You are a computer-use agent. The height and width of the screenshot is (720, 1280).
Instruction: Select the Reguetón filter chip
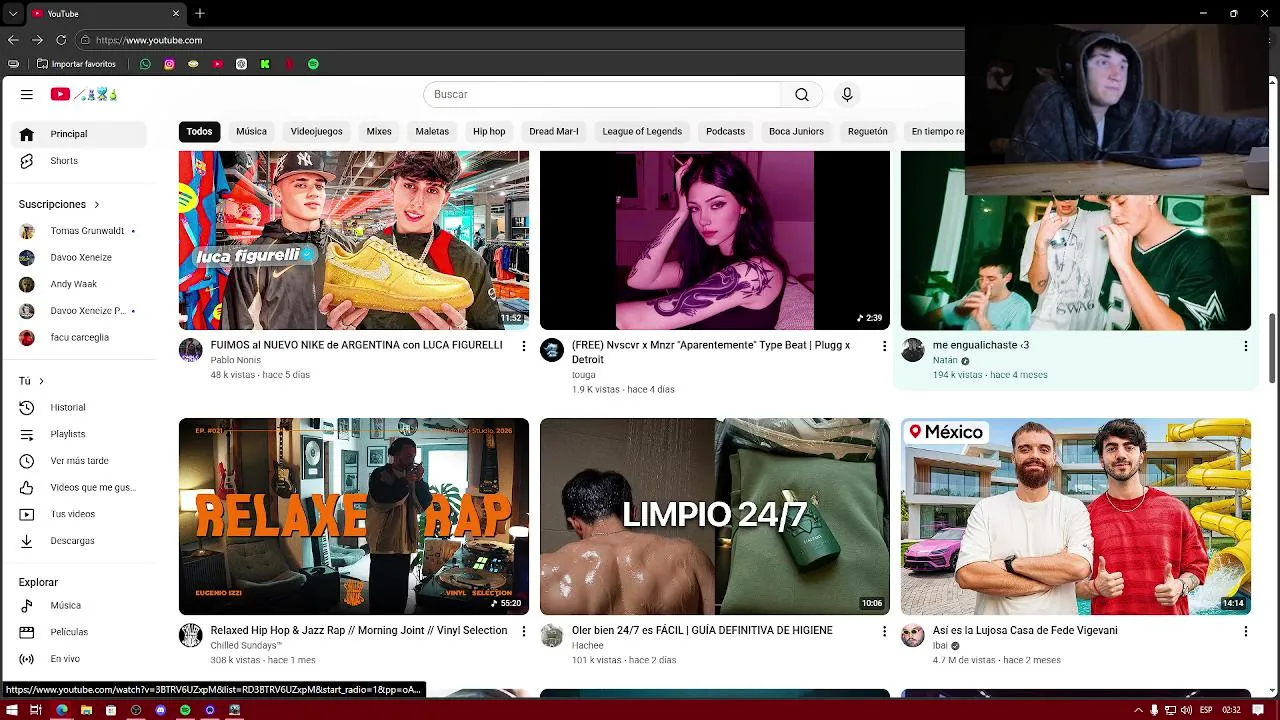pyautogui.click(x=867, y=131)
